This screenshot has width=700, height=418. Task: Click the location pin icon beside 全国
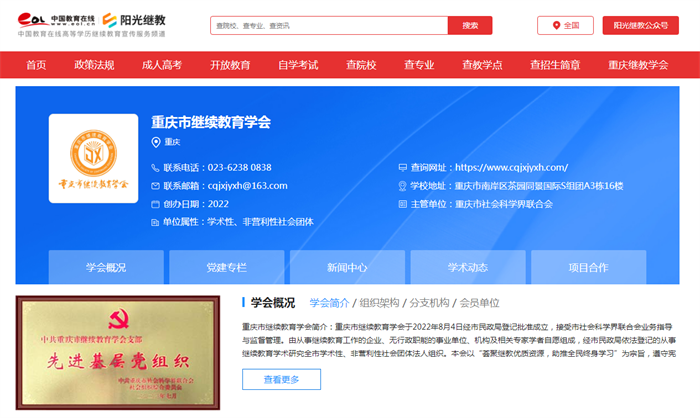click(555, 26)
